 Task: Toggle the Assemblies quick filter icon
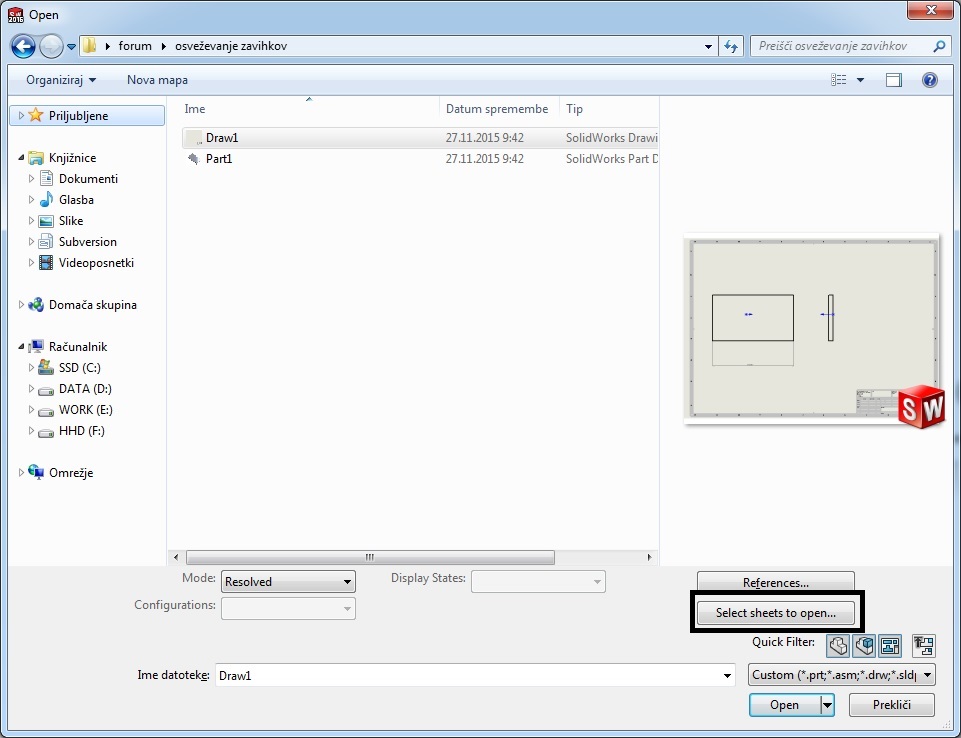[864, 645]
